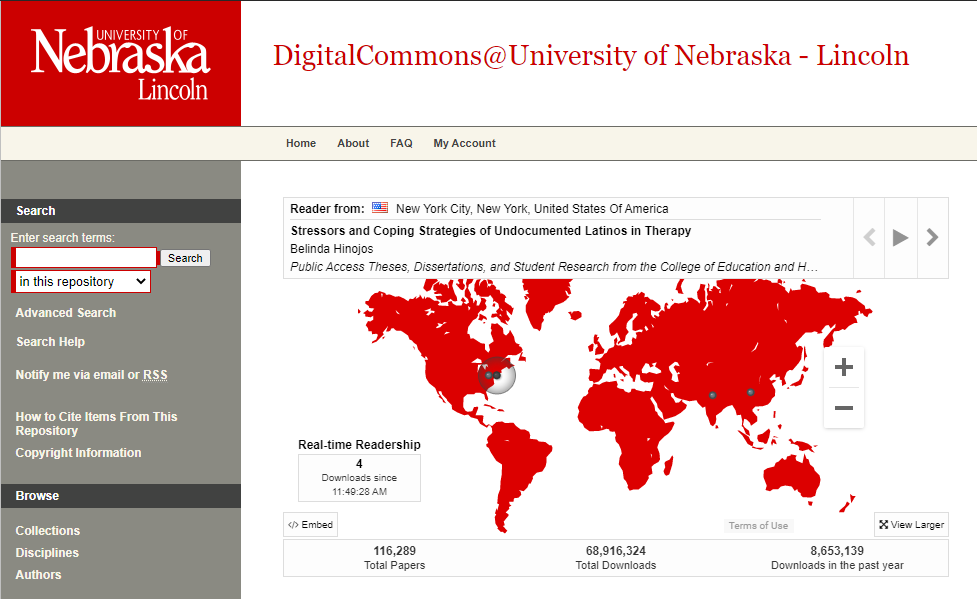Click the Embed code button
Viewport: 977px width, 599px height.
point(310,524)
